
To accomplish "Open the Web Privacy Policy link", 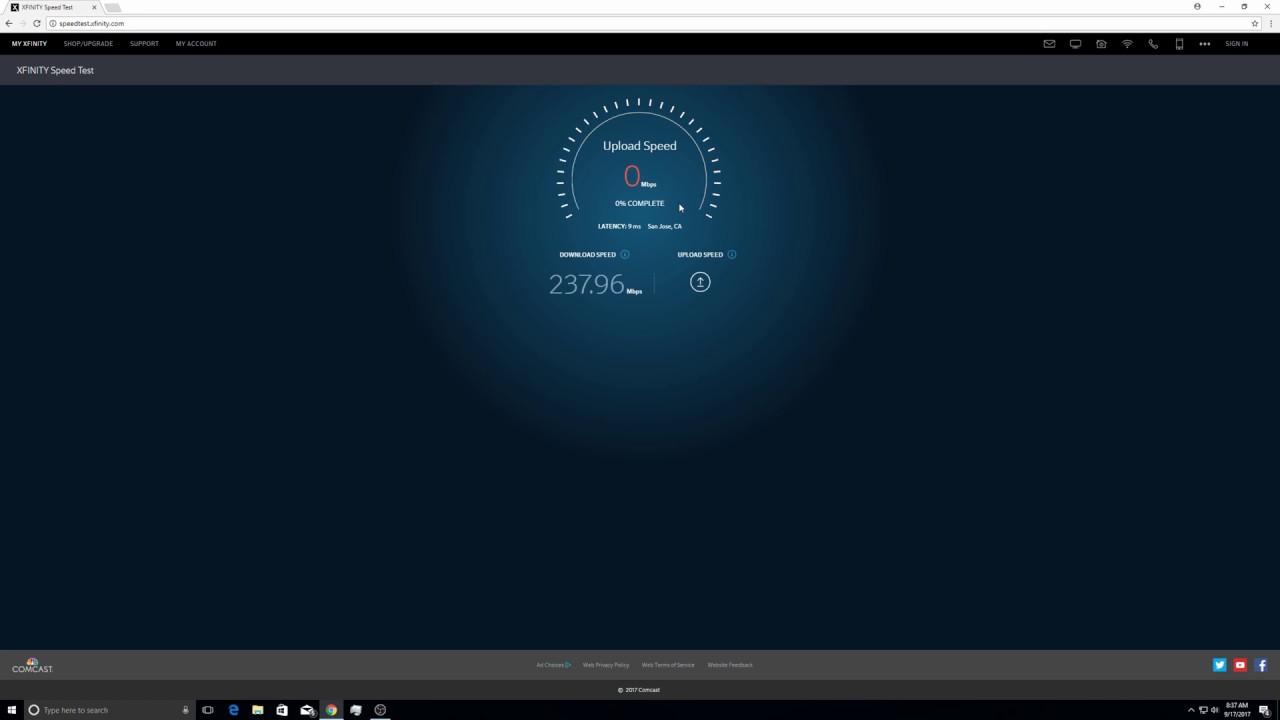I will tap(606, 665).
